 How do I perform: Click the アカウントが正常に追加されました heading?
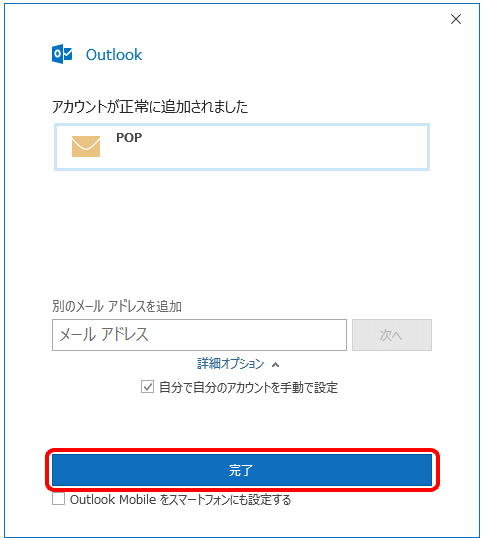150,107
